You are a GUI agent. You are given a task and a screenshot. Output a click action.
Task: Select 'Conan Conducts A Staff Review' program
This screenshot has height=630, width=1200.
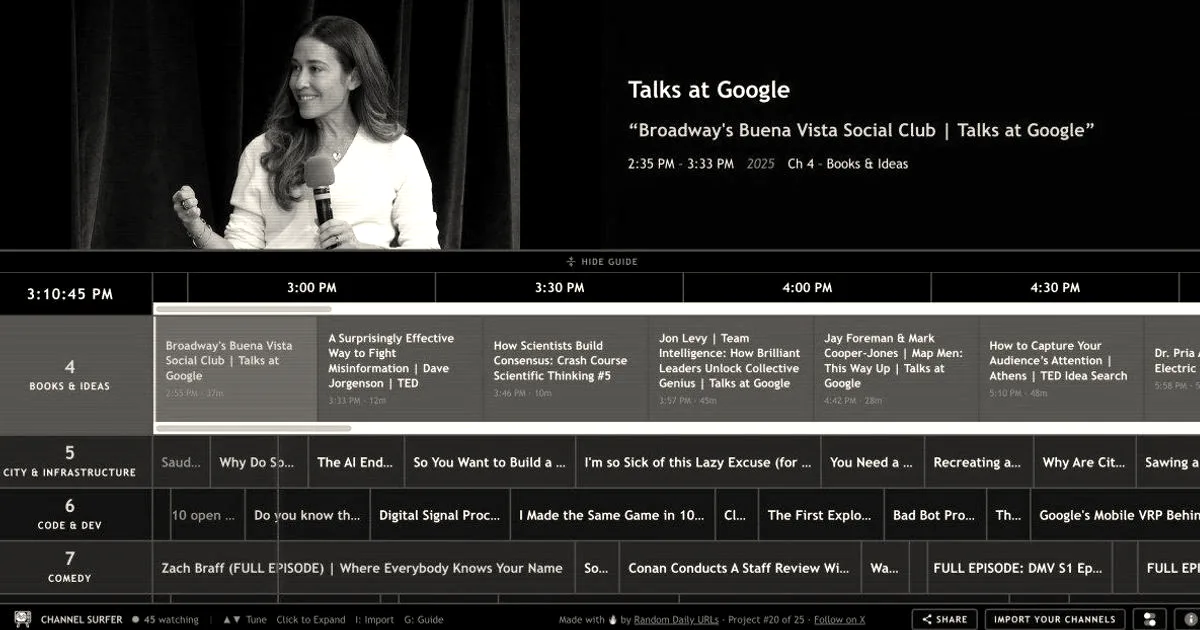click(x=739, y=568)
